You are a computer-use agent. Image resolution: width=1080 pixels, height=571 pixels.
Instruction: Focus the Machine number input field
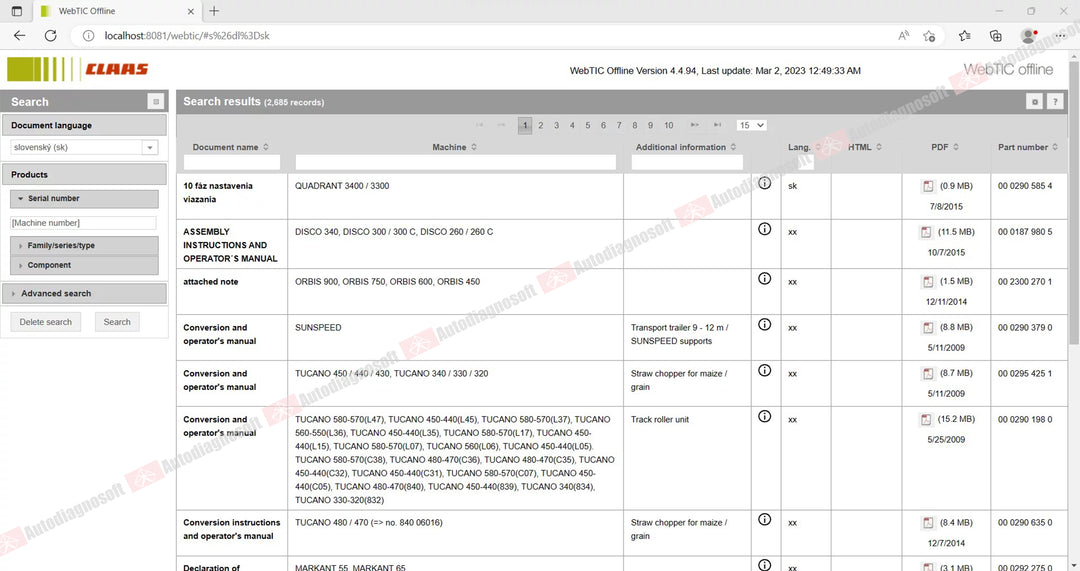tap(83, 223)
